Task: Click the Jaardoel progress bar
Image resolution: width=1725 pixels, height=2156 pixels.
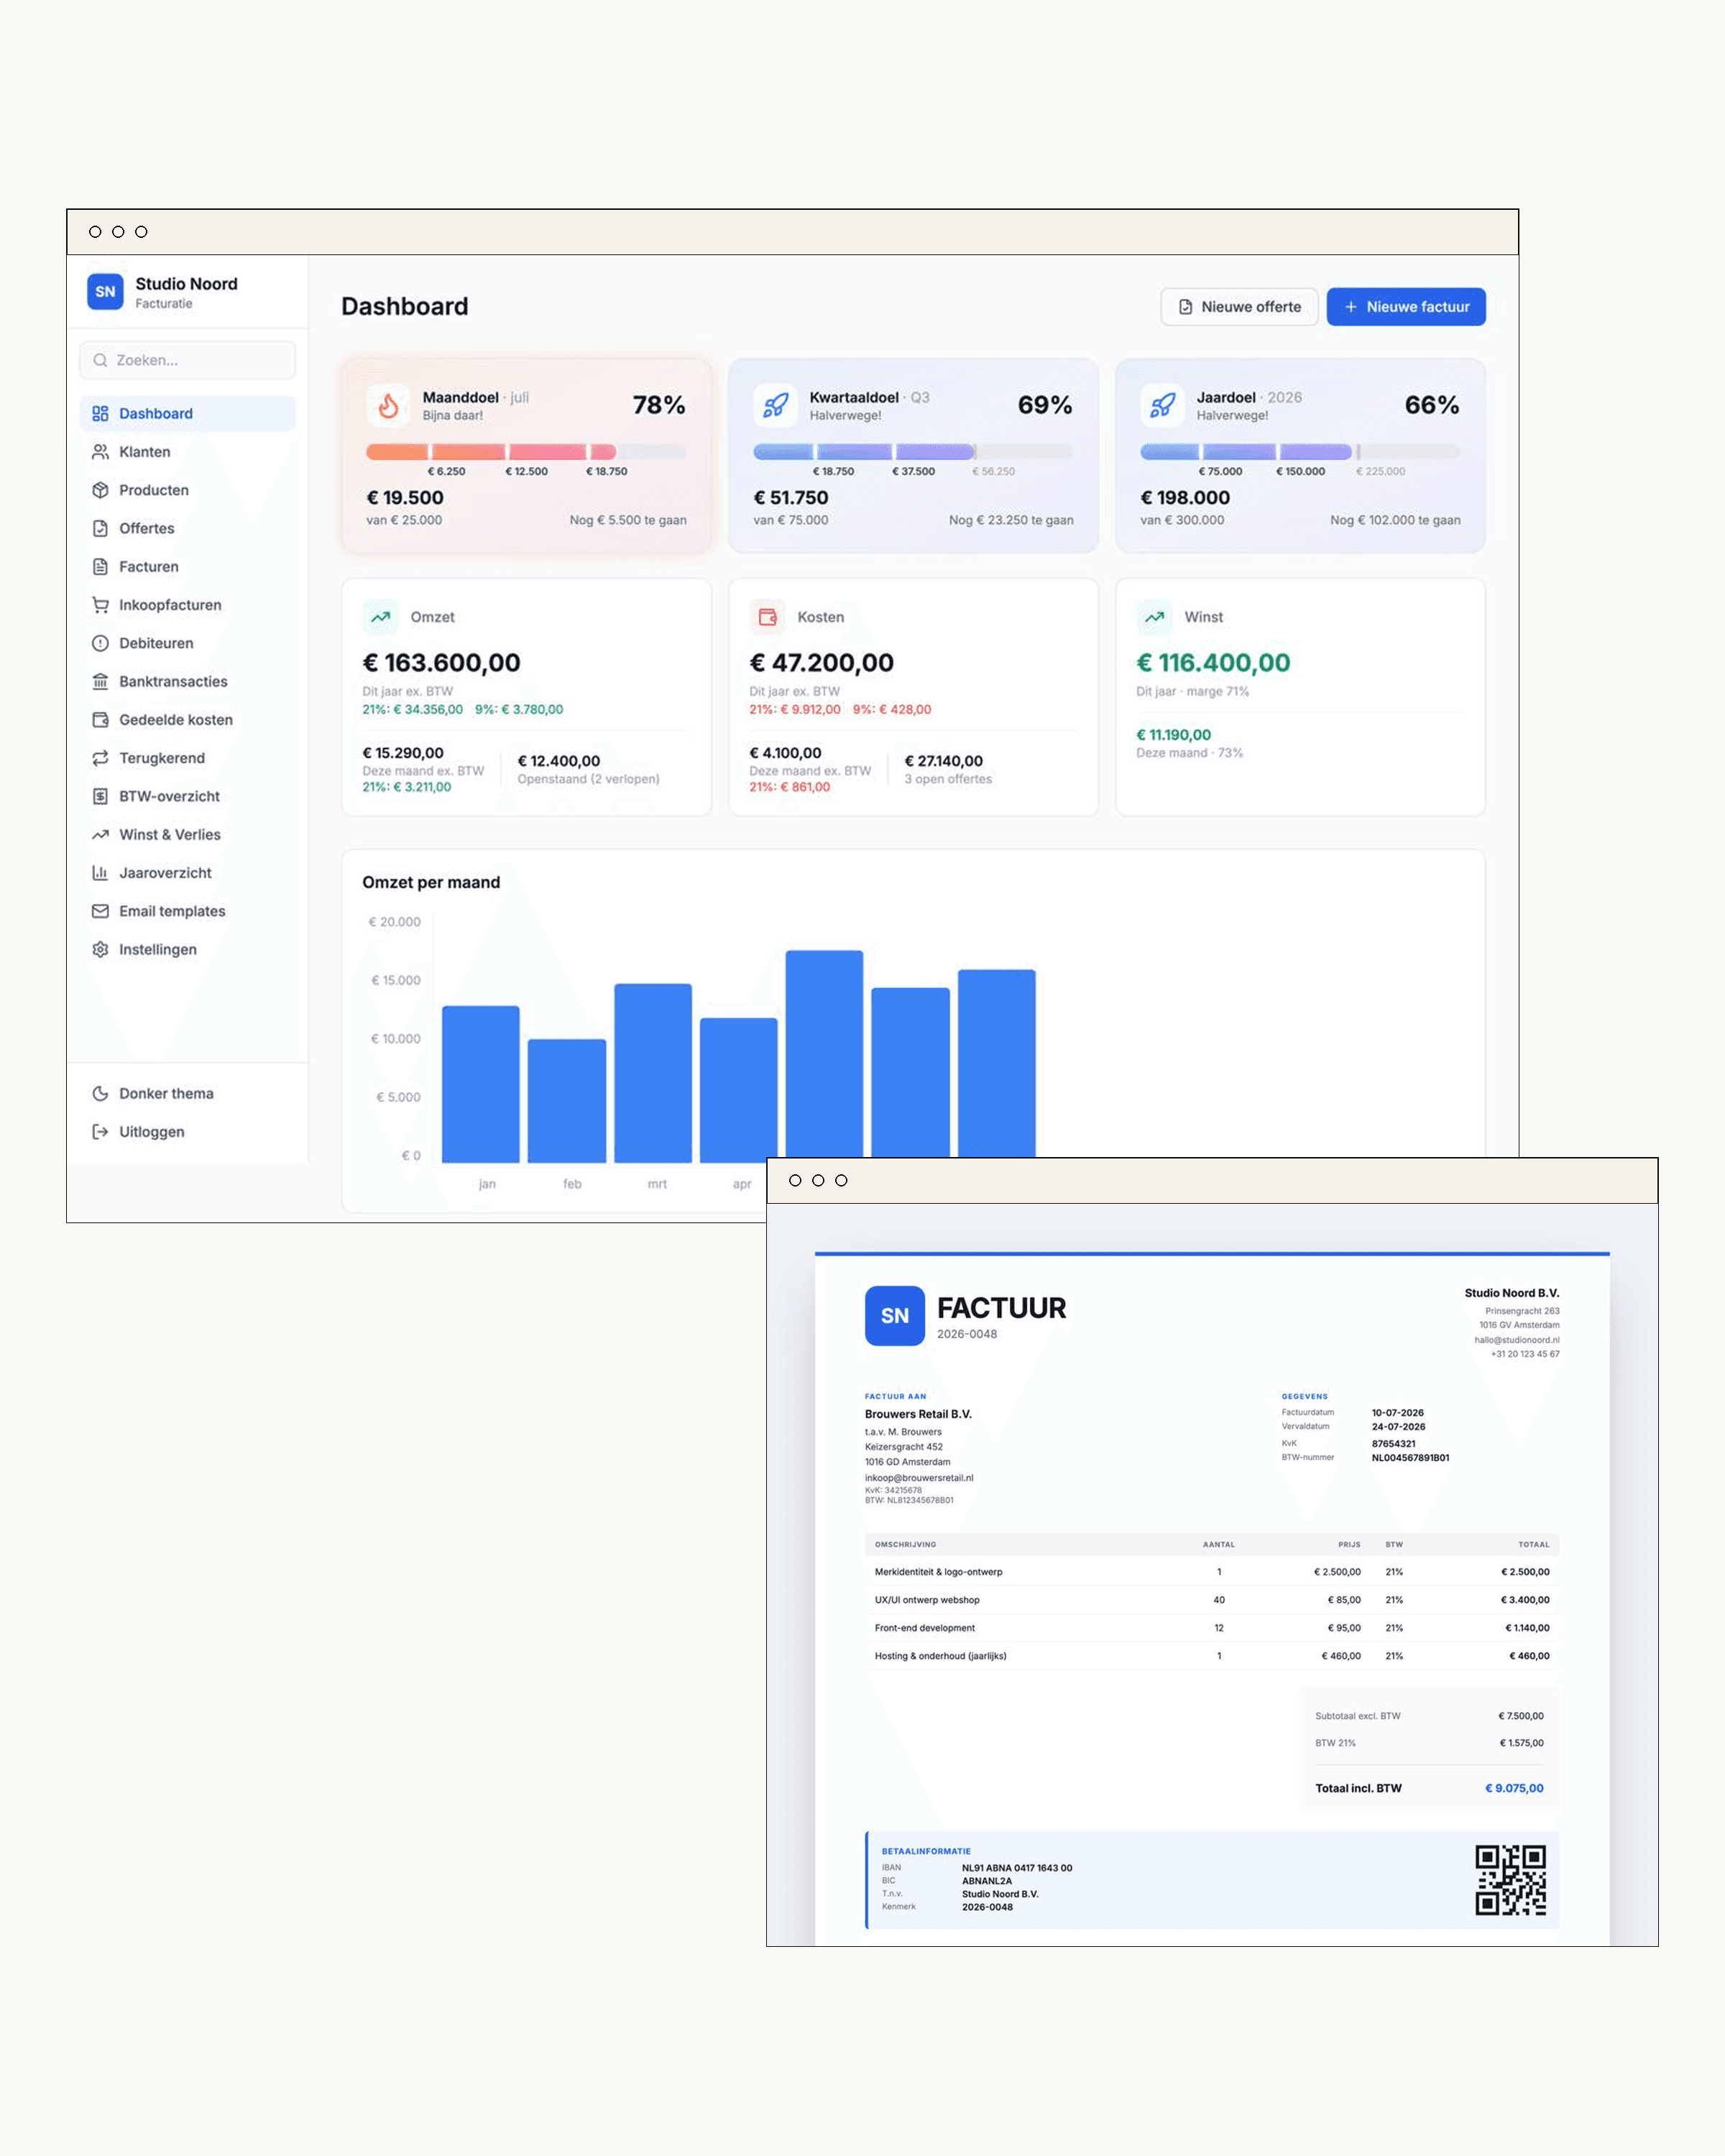Action: point(1300,452)
